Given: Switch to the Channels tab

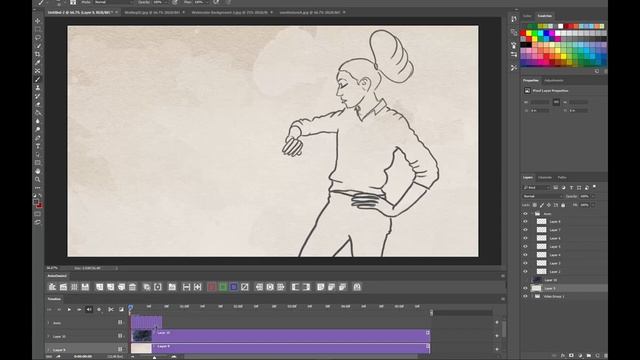Looking at the screenshot, I should point(544,178).
